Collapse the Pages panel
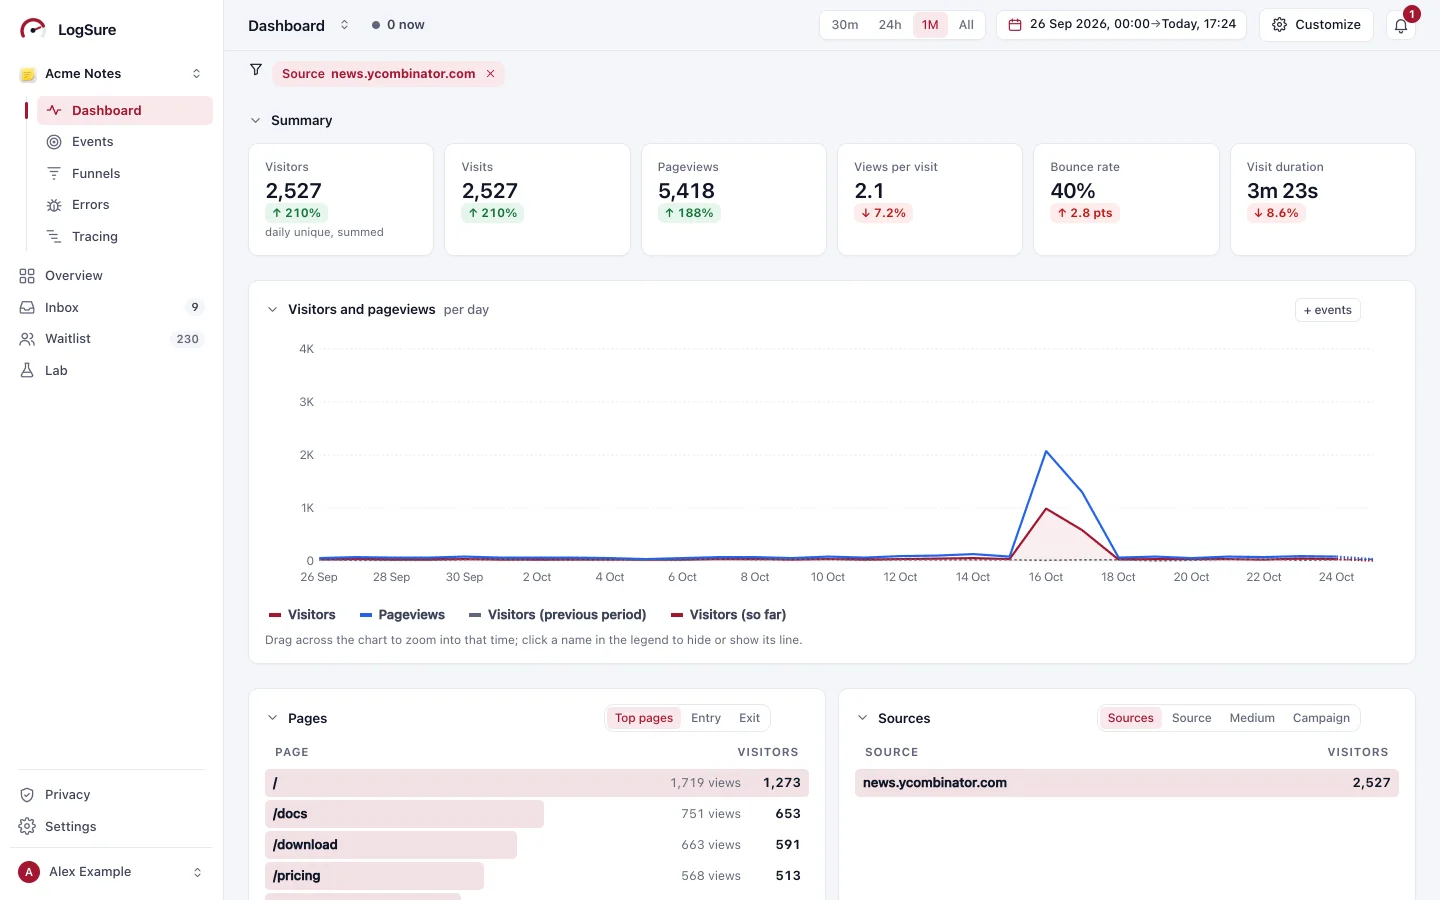The height and width of the screenshot is (900, 1440). [x=272, y=718]
